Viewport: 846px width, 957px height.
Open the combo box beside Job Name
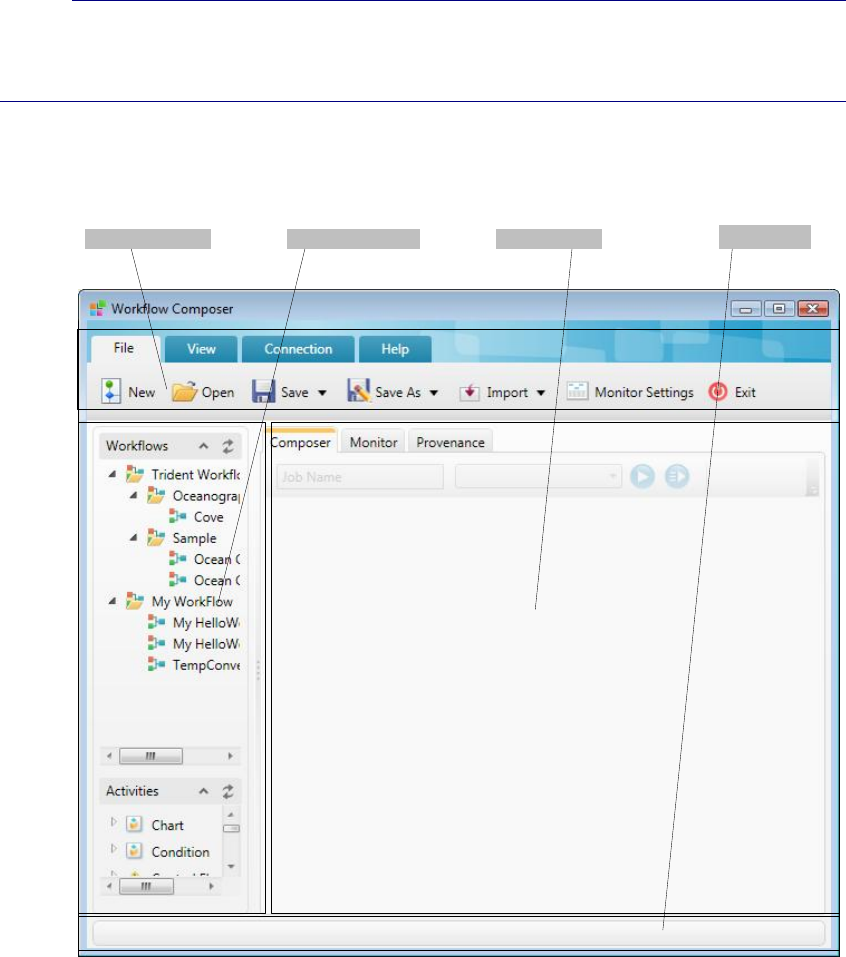pos(538,477)
